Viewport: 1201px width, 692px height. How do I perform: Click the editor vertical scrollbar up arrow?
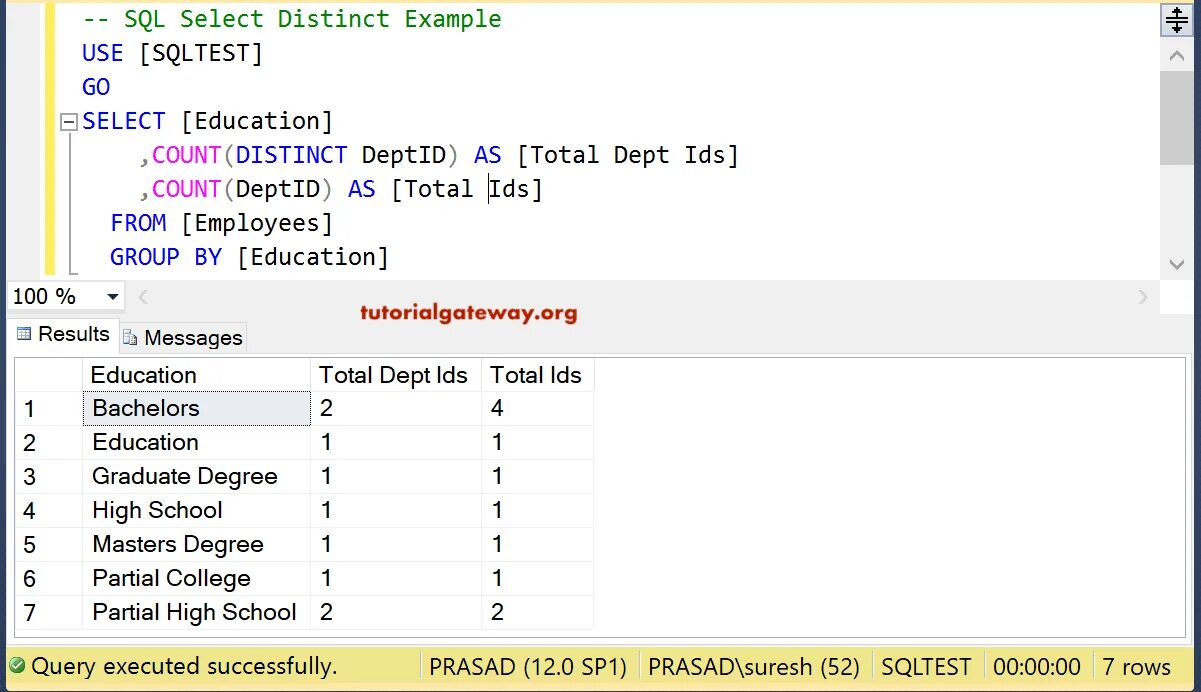1176,57
